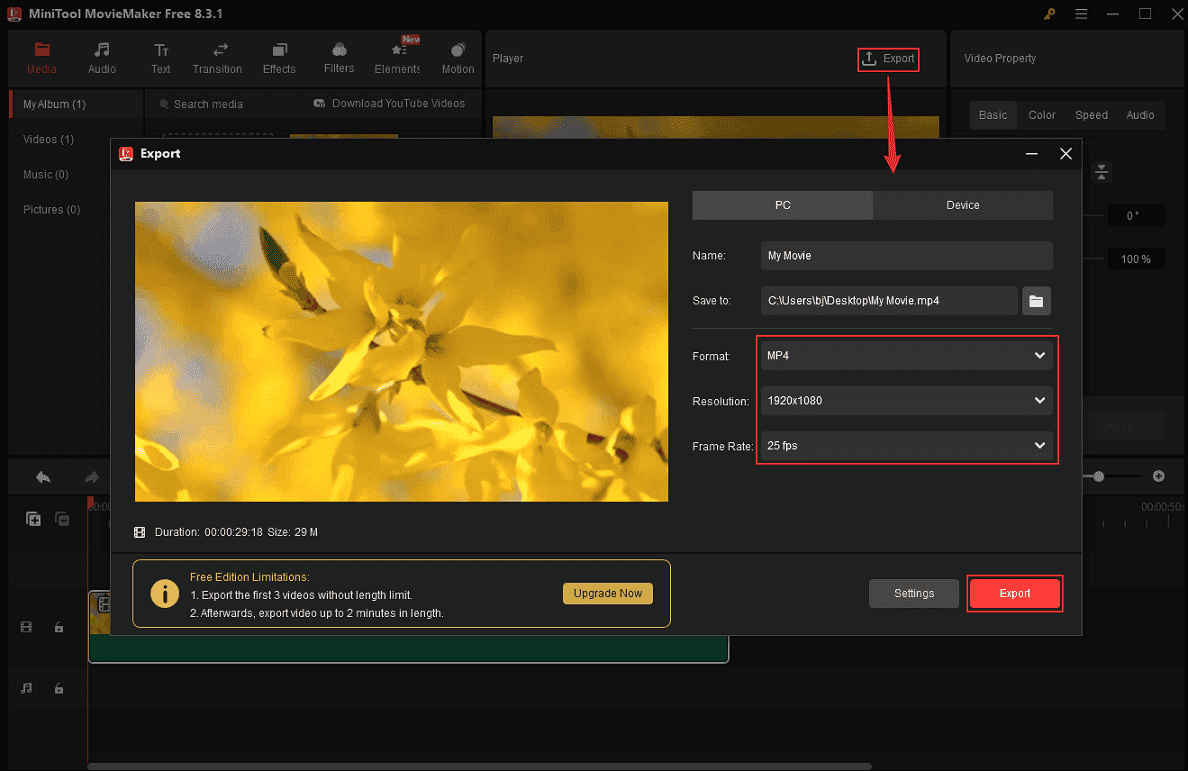Open the Format dropdown showing MP4
The width and height of the screenshot is (1188, 771).
tap(905, 355)
